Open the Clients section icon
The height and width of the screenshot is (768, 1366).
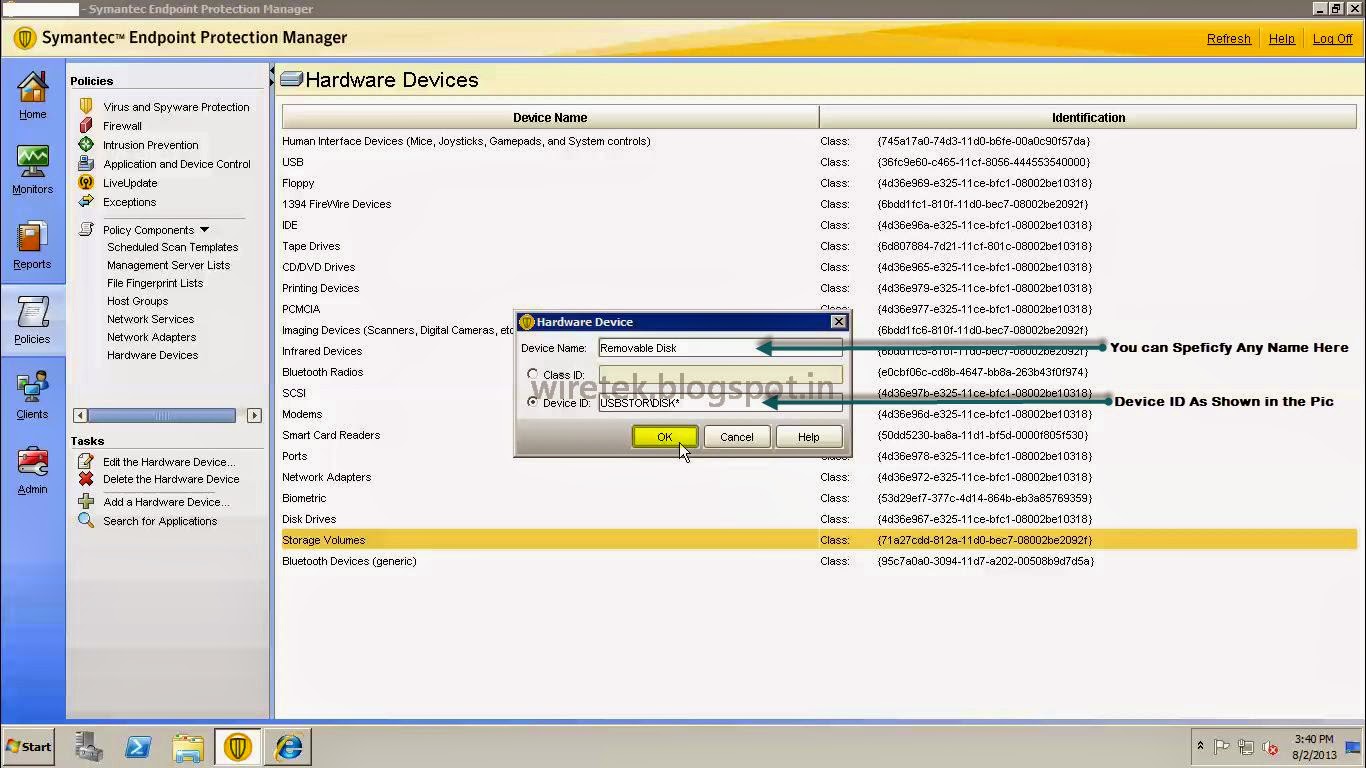pyautogui.click(x=32, y=387)
